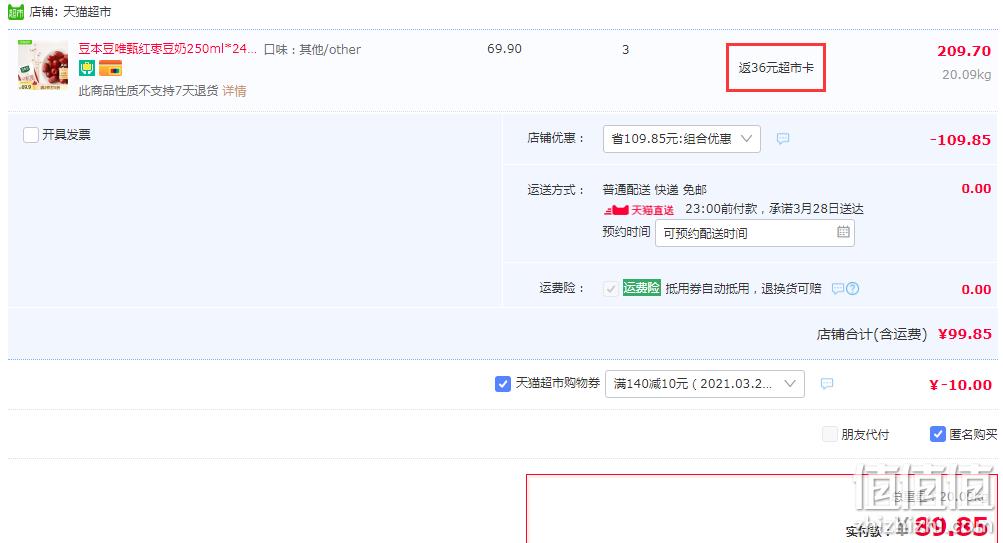Image resolution: width=1003 pixels, height=543 pixels.
Task: Open the soy milk product thumbnail
Action: point(43,65)
